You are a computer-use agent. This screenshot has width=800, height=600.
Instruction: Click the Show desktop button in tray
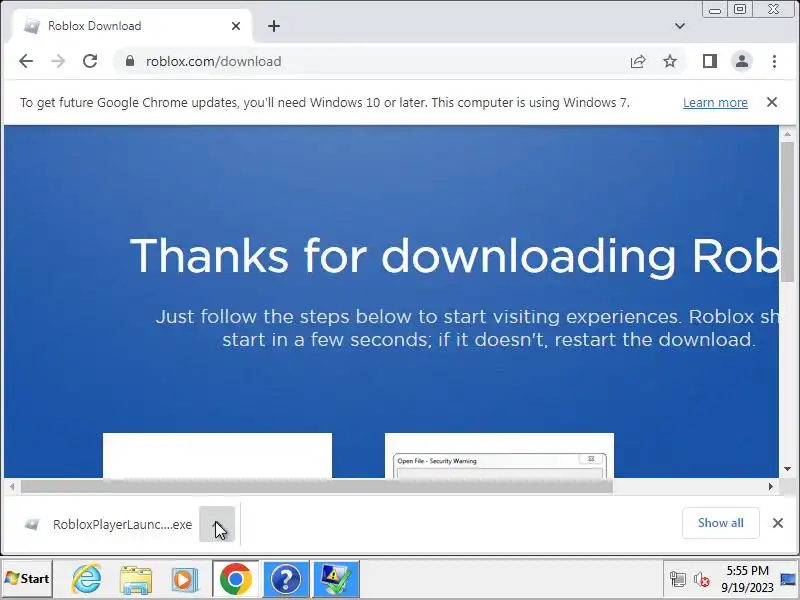tap(788, 579)
